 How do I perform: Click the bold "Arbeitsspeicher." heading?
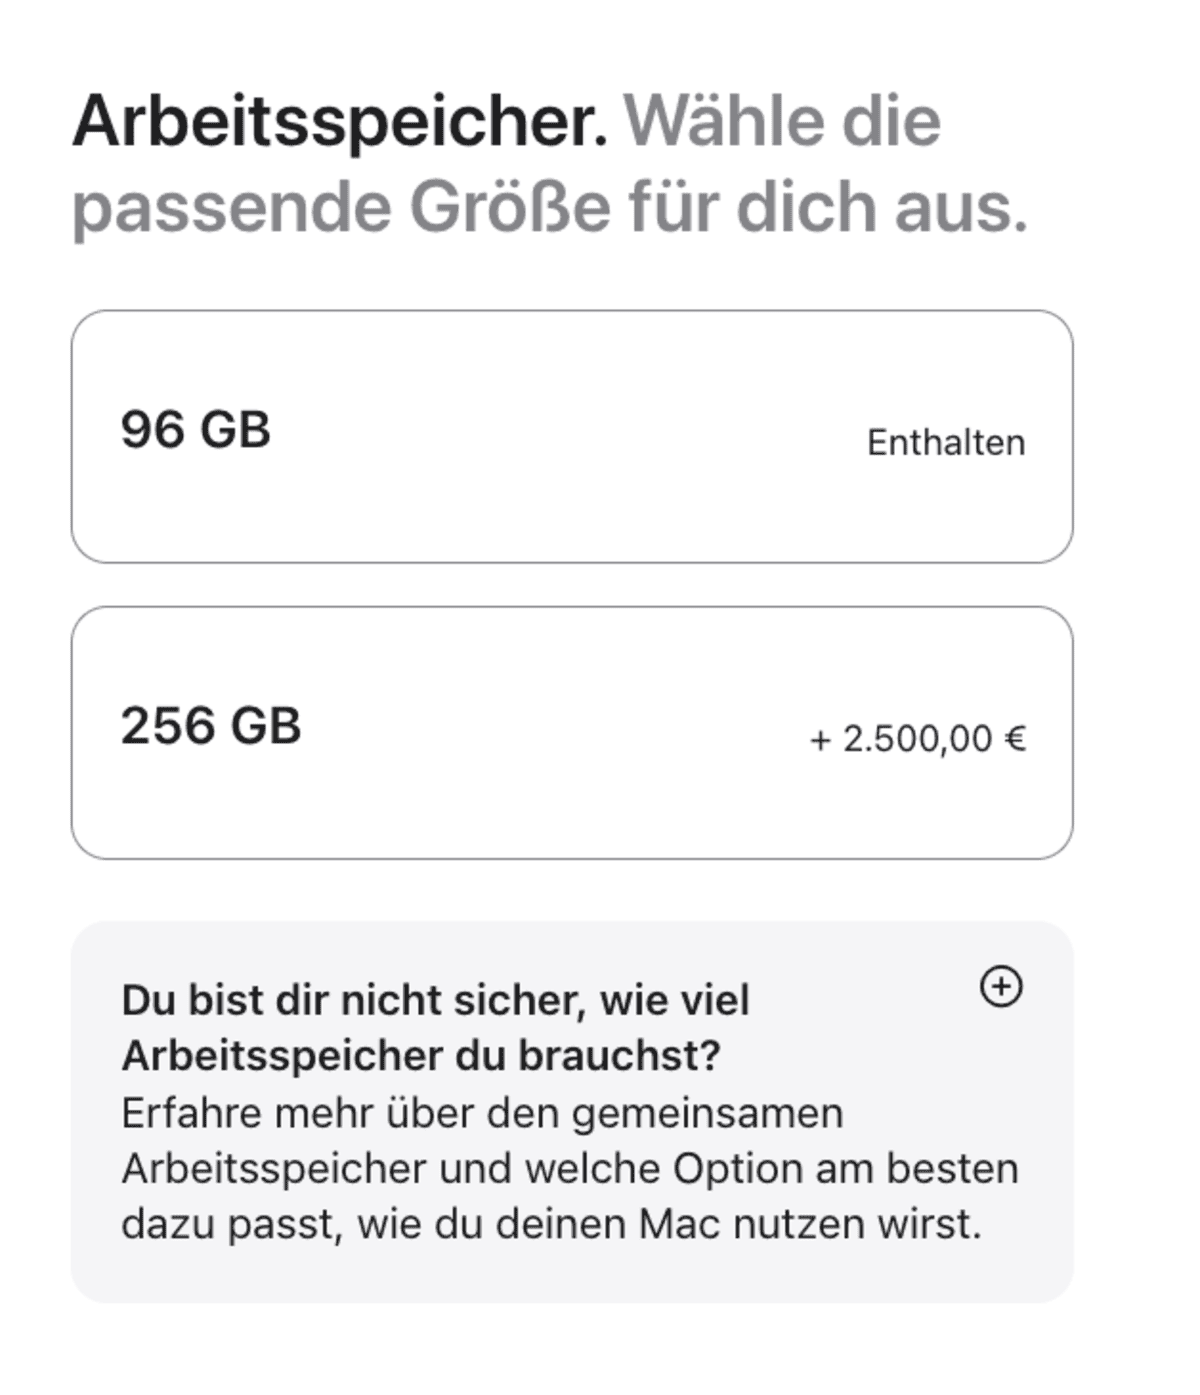[340, 122]
